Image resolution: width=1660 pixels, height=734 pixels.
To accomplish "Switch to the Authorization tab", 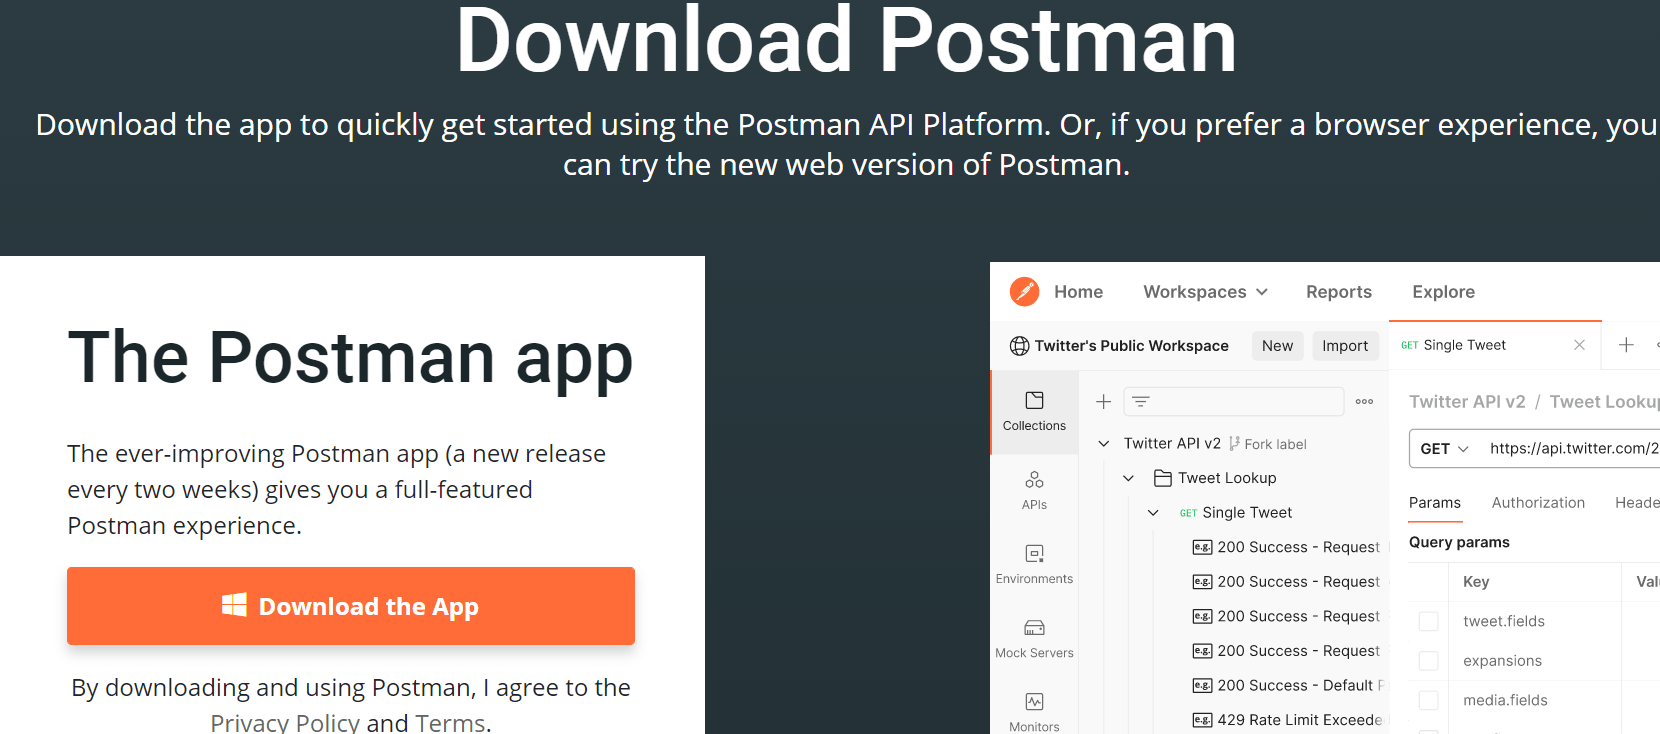I will coord(1538,503).
